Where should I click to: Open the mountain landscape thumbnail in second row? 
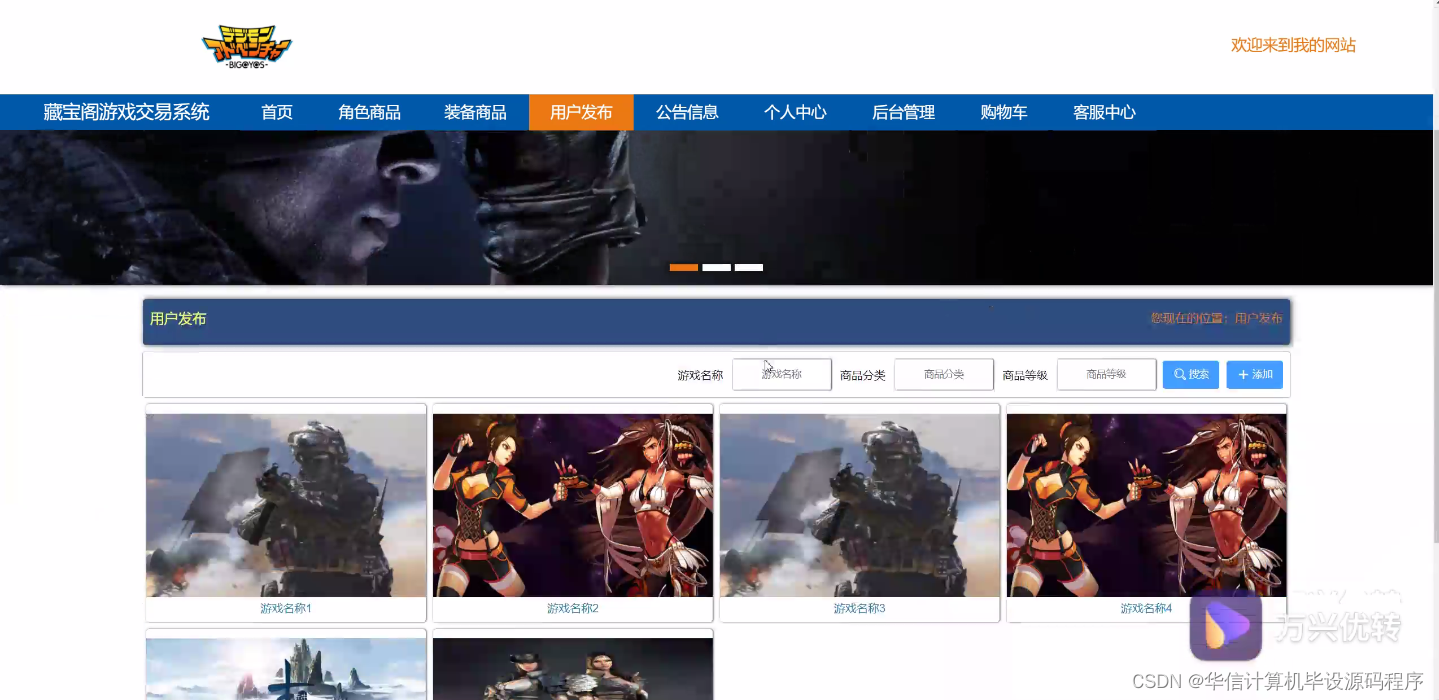pyautogui.click(x=286, y=669)
